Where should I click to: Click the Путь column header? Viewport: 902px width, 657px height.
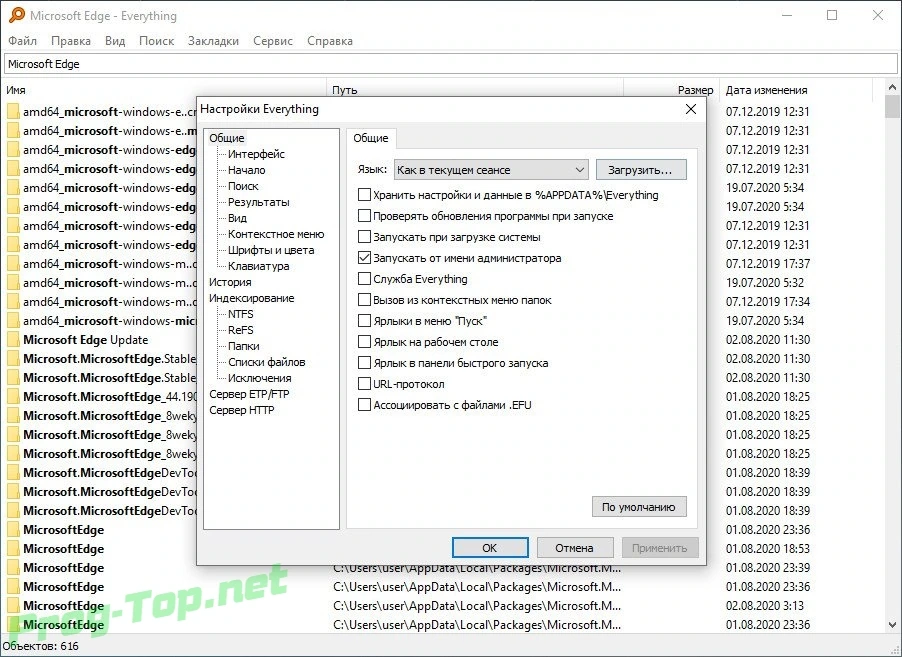(x=475, y=90)
